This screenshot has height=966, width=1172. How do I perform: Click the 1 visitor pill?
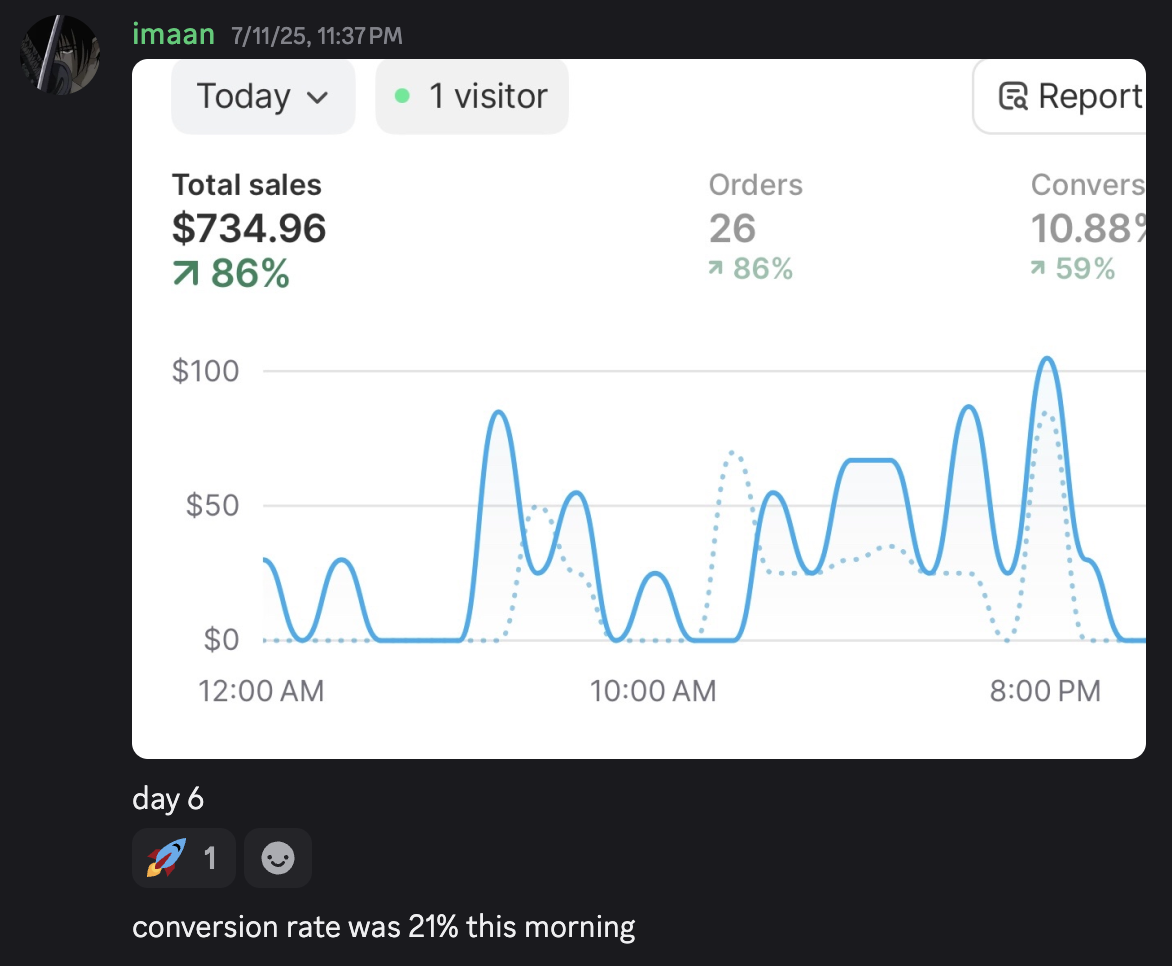pyautogui.click(x=471, y=96)
